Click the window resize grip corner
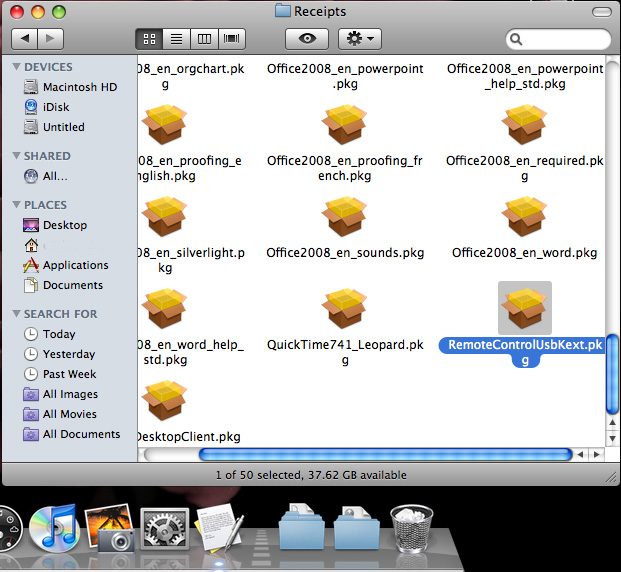This screenshot has width=621, height=572. pos(611,477)
